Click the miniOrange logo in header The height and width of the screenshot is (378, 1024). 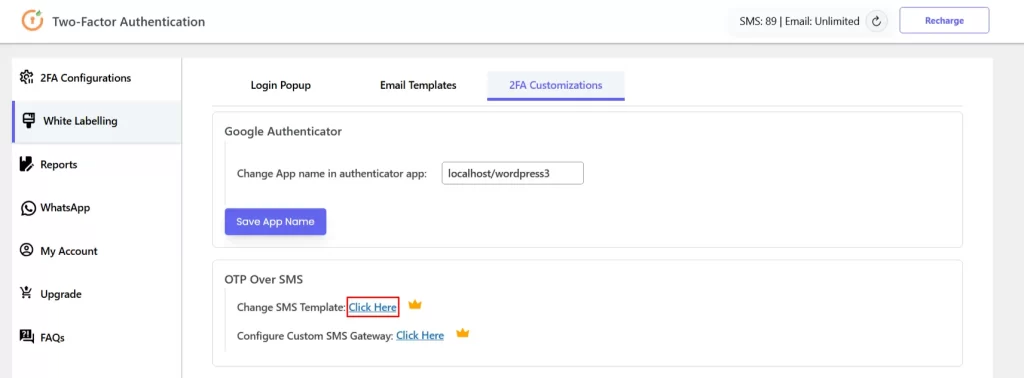click(x=32, y=21)
